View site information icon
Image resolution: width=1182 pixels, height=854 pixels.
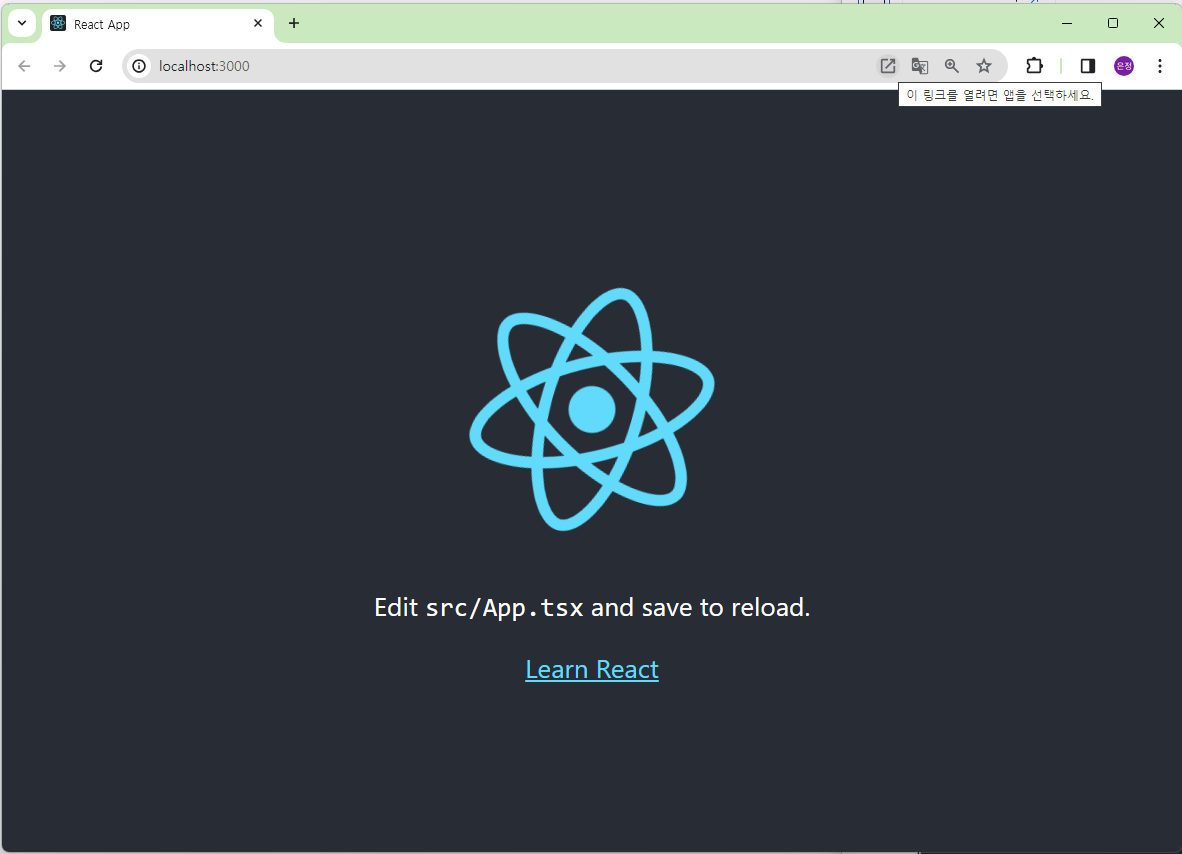139,66
